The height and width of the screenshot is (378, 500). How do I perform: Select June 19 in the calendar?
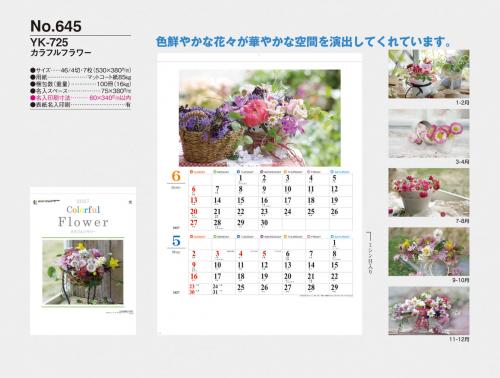pyautogui.click(x=334, y=200)
